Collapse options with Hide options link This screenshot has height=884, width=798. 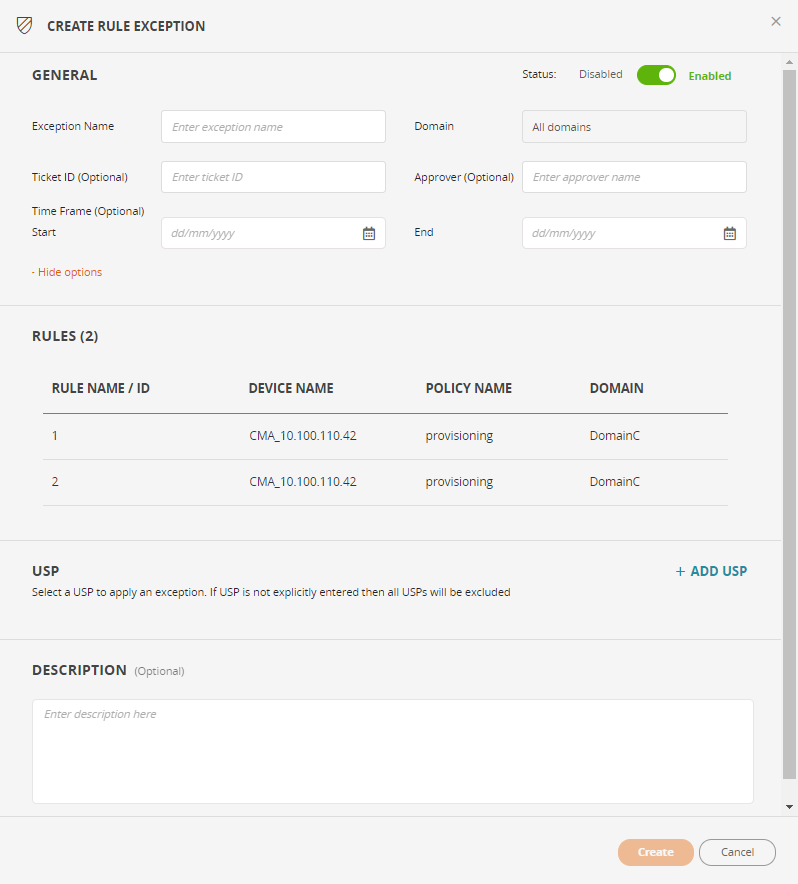[x=67, y=272]
